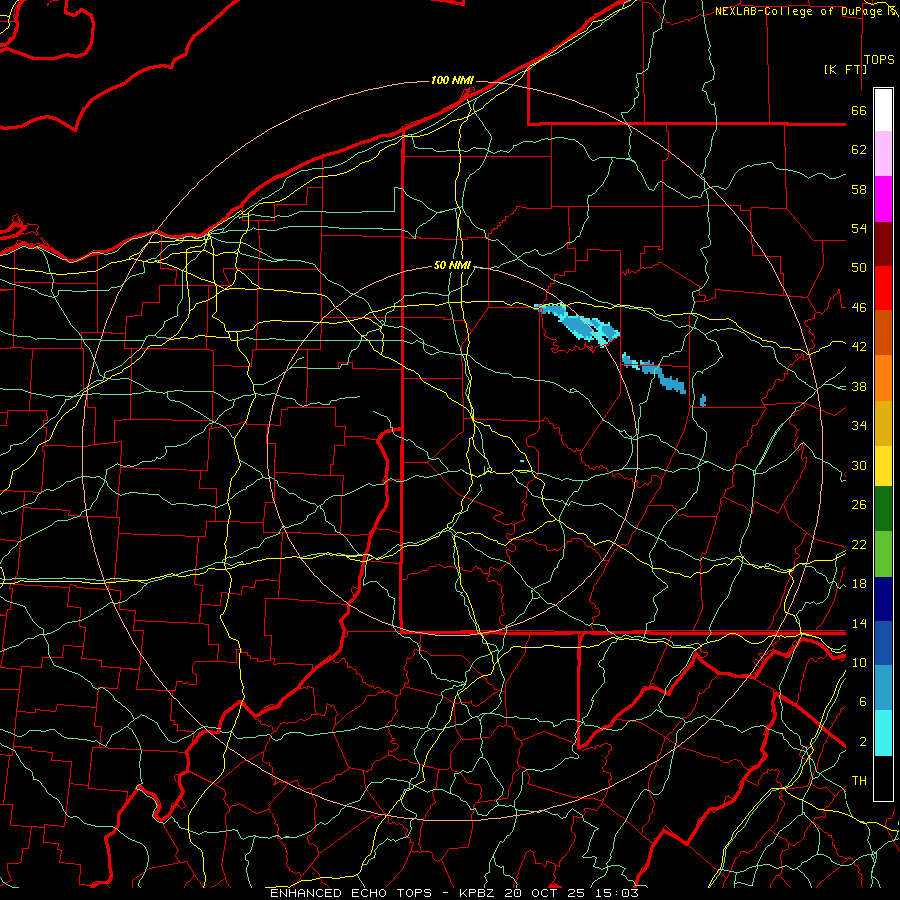
Task: Click the orange 38-42 kft legend swatch
Action: (x=883, y=377)
